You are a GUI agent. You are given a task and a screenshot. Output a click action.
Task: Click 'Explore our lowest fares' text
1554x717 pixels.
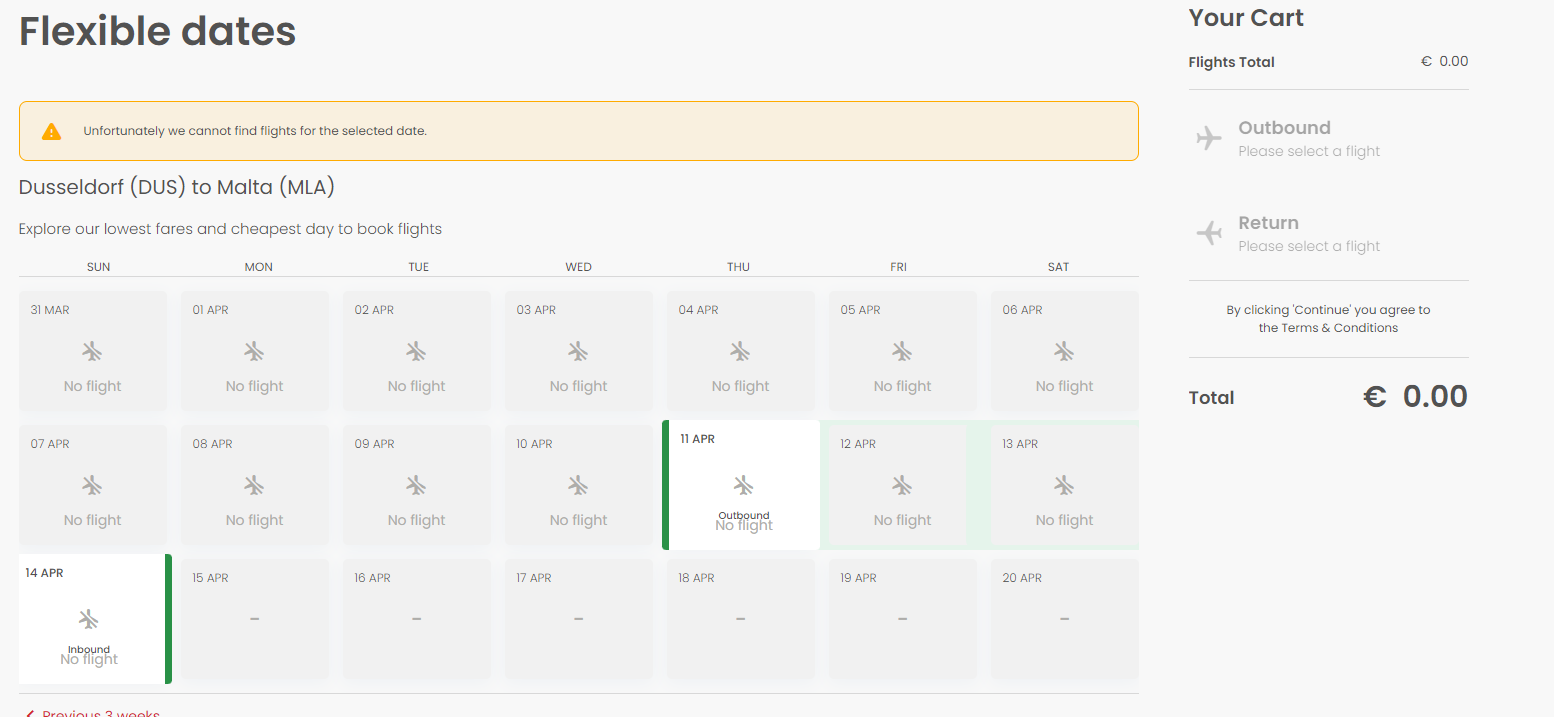230,229
